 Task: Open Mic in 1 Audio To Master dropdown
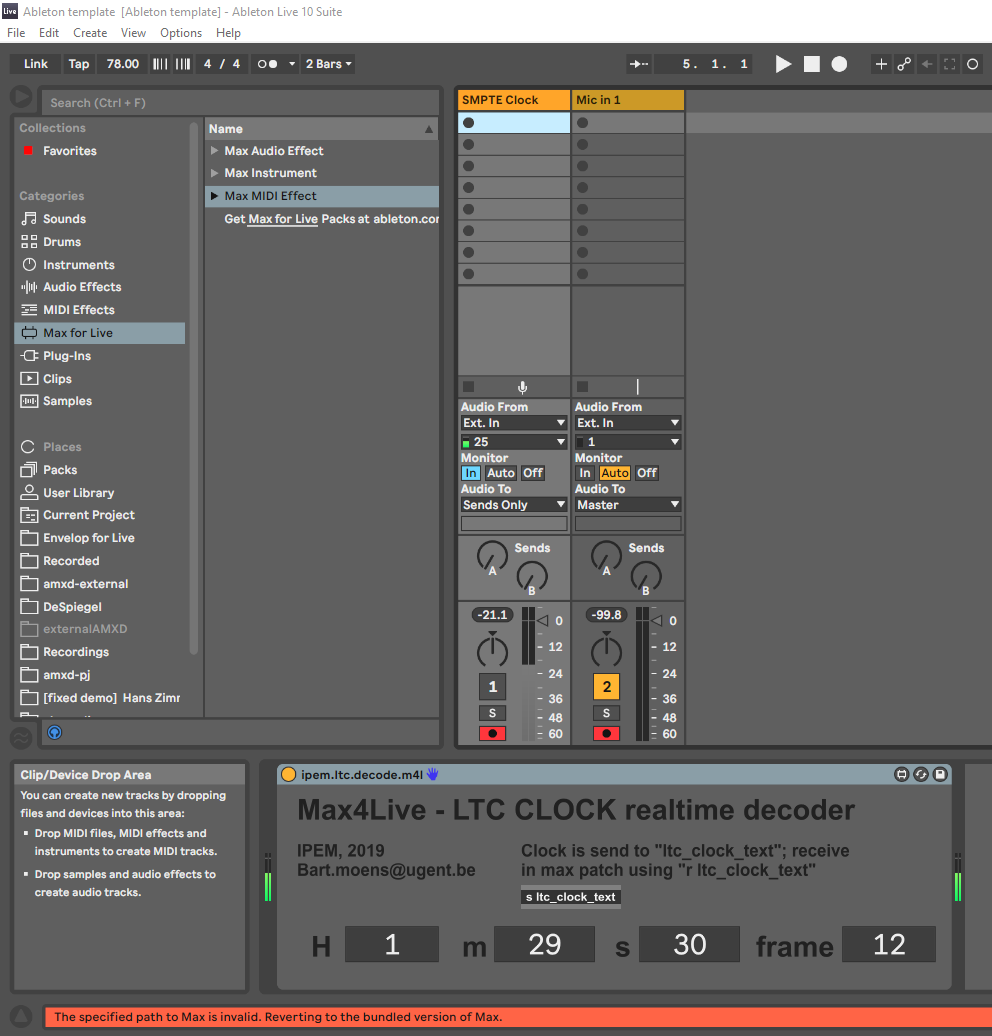click(x=628, y=505)
